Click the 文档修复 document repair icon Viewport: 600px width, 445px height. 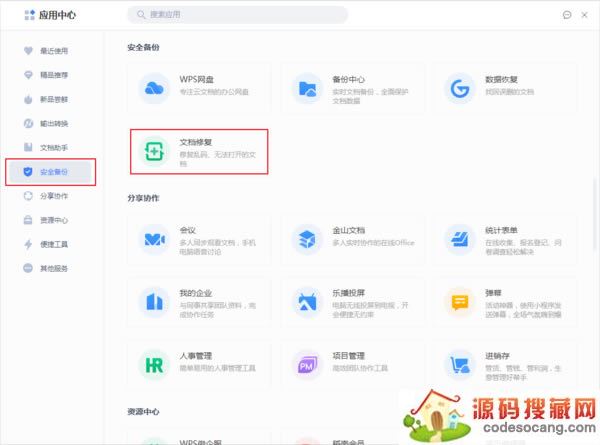point(155,151)
